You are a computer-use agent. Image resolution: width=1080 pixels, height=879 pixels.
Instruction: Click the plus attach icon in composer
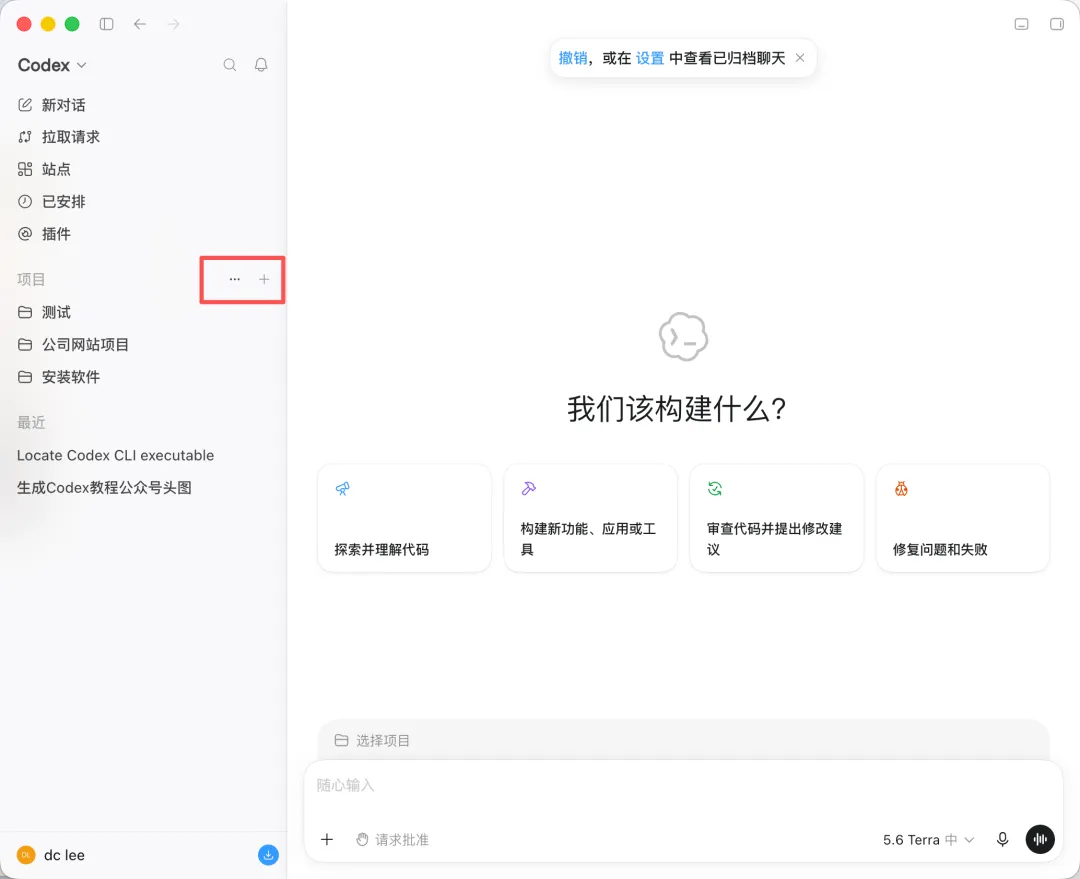tap(327, 839)
